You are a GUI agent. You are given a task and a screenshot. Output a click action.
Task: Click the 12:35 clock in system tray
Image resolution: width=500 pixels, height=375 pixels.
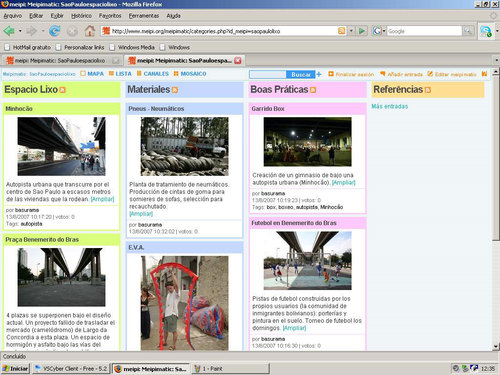tap(488, 369)
